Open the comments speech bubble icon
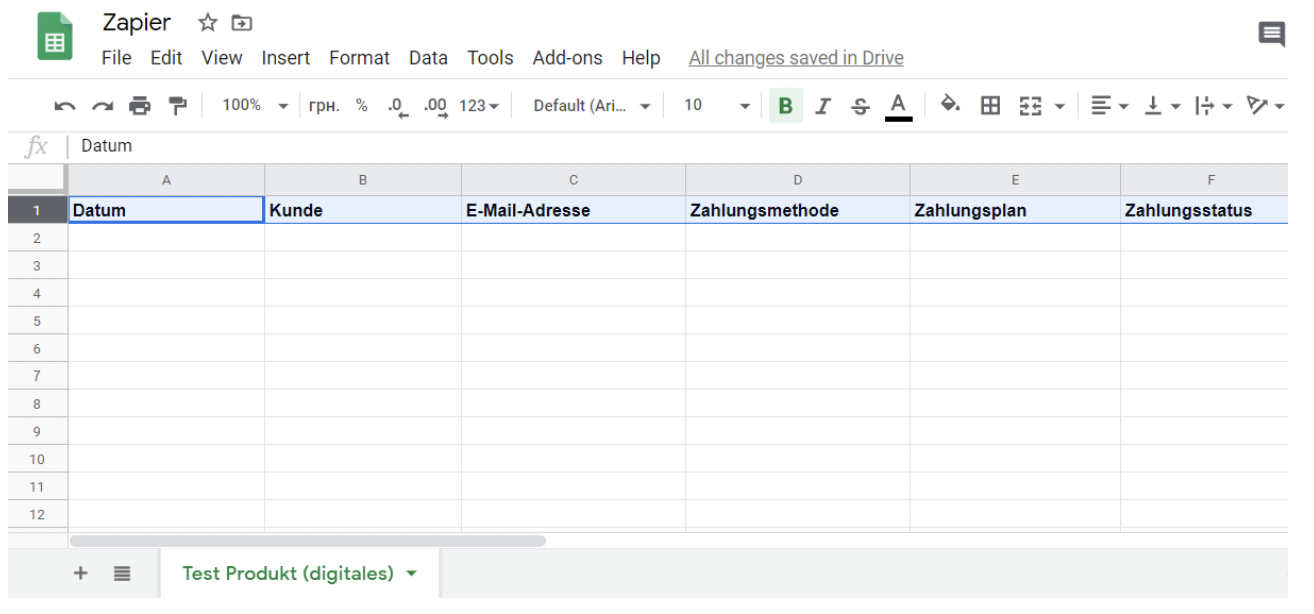The width and height of the screenshot is (1314, 614). pyautogui.click(x=1271, y=35)
